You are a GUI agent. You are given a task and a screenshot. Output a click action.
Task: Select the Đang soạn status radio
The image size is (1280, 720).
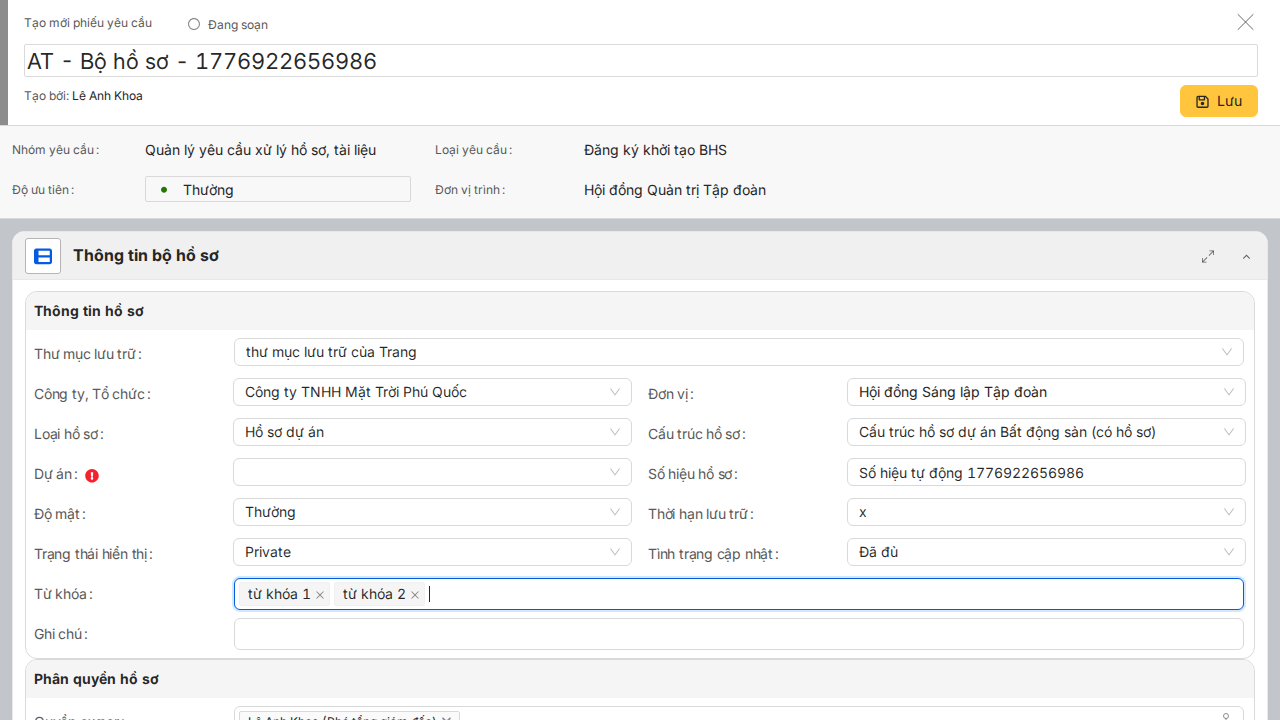pyautogui.click(x=194, y=24)
